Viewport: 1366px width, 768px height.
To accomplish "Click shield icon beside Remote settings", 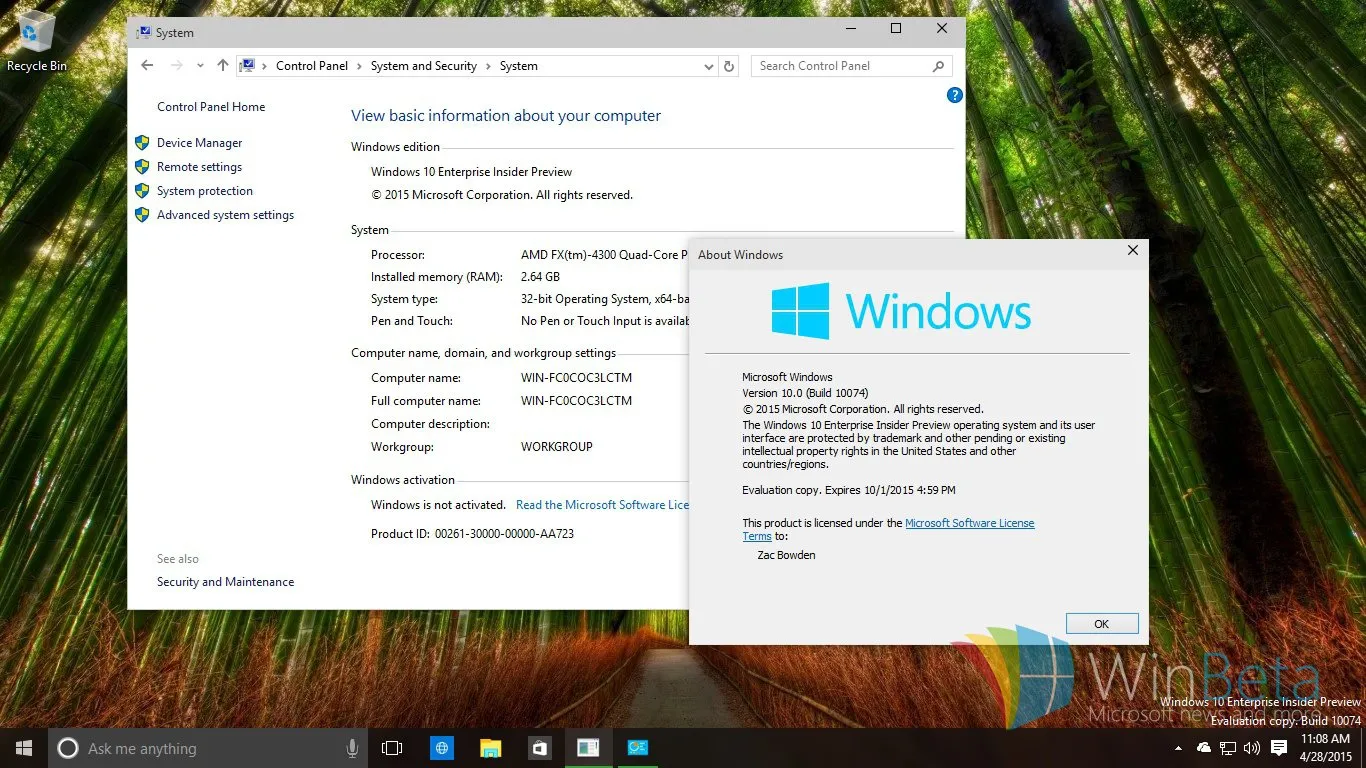I will [x=142, y=167].
